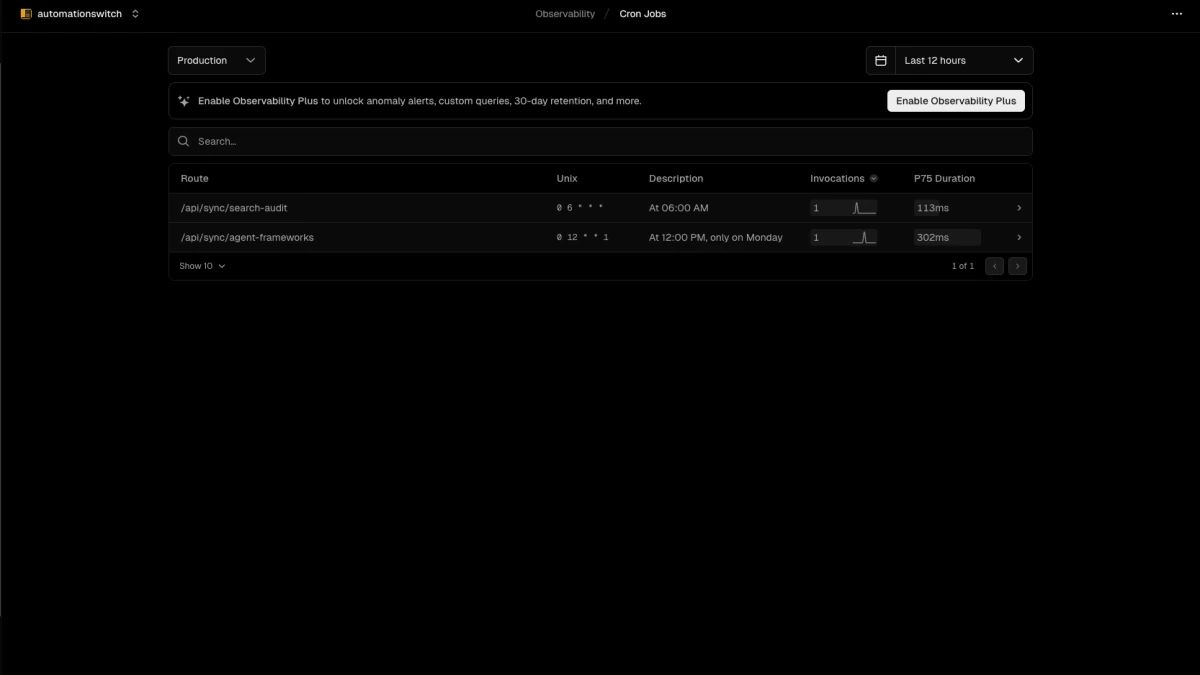The height and width of the screenshot is (675, 1200).
Task: Open details for /api/sync/search-audit via row chevron
Action: (x=1019, y=207)
